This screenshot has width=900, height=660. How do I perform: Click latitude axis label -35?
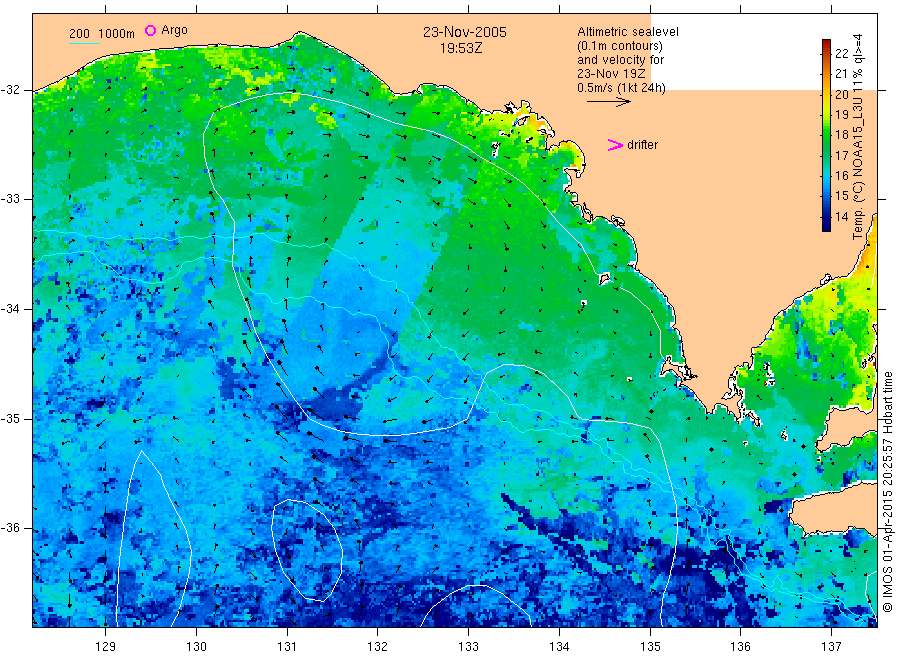(x=10, y=418)
